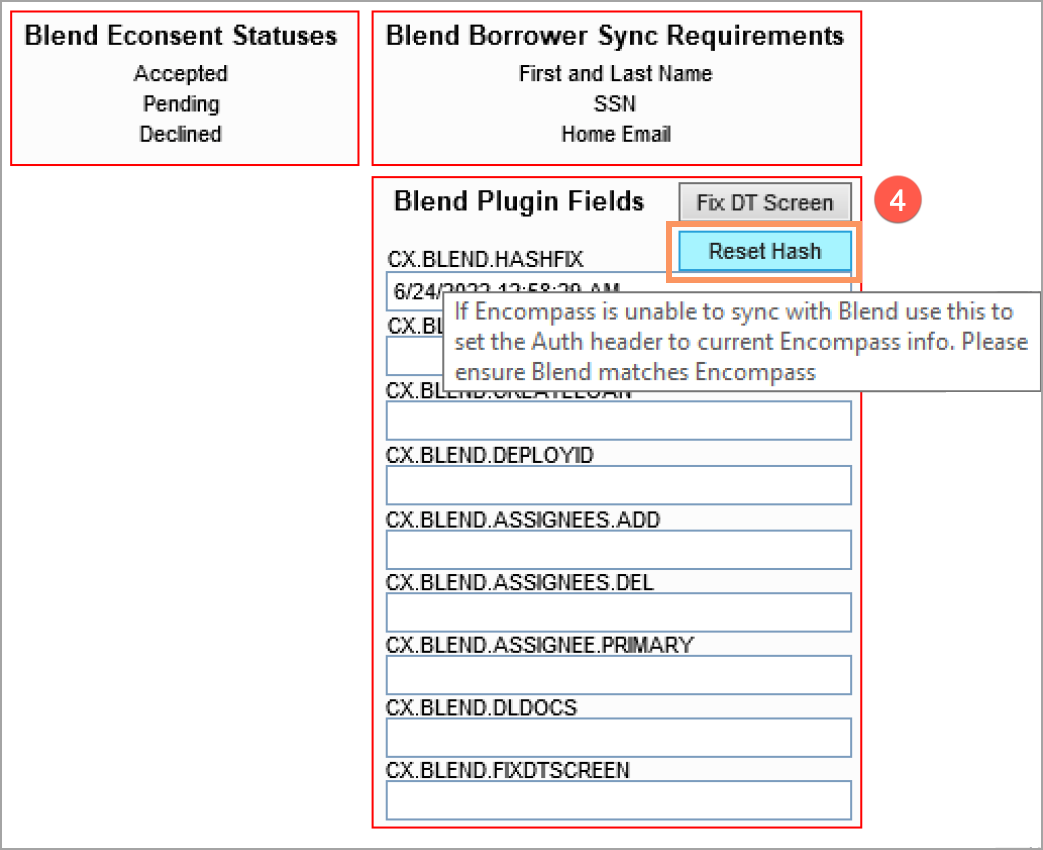
Task: Select the CX.BLEND.ASSIGNEES.ADD input field
Action: [x=619, y=549]
